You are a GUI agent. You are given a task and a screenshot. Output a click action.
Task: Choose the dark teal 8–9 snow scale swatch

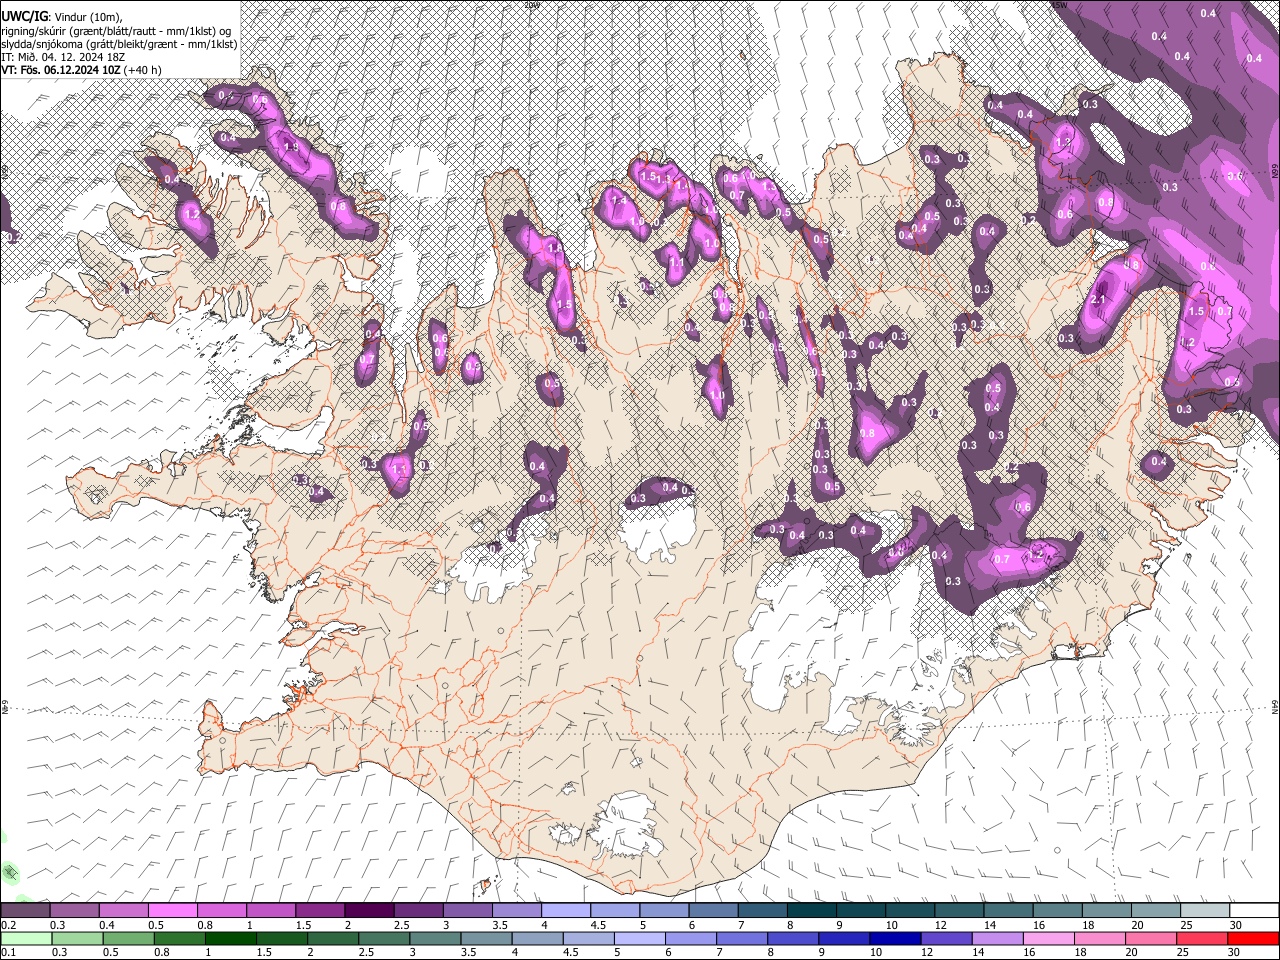(x=811, y=910)
